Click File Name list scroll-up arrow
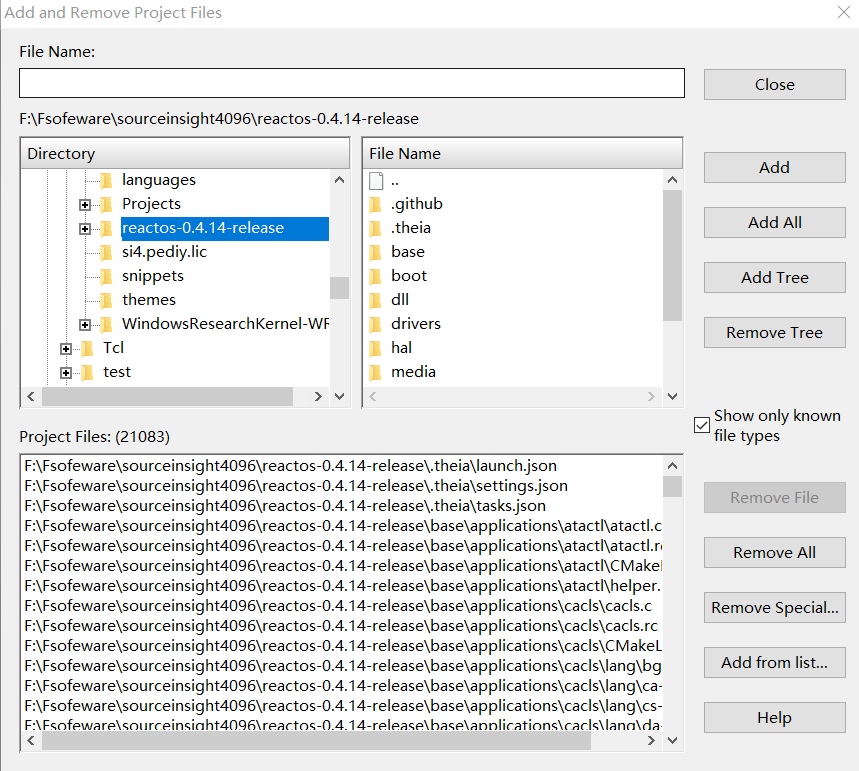The image size is (859, 771). (672, 180)
